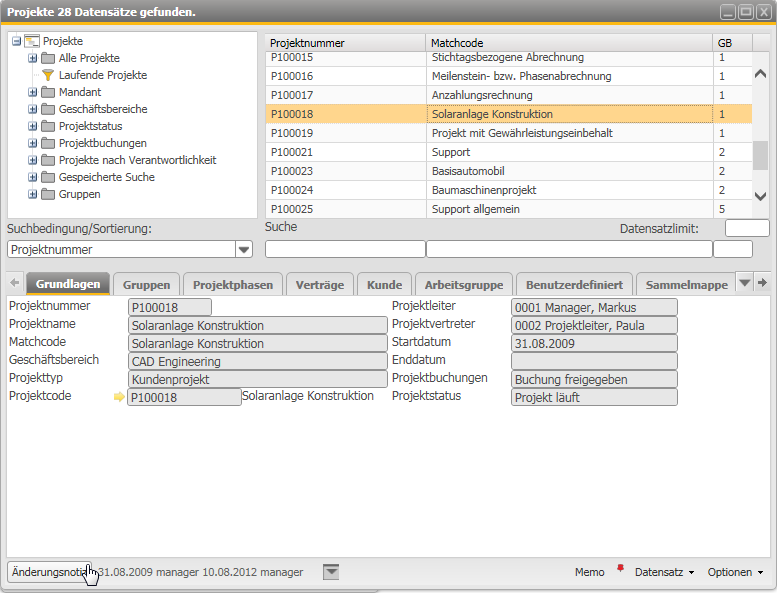Select the Baumaschinenprojekt row P100024
The height and width of the screenshot is (593, 777).
click(x=490, y=190)
